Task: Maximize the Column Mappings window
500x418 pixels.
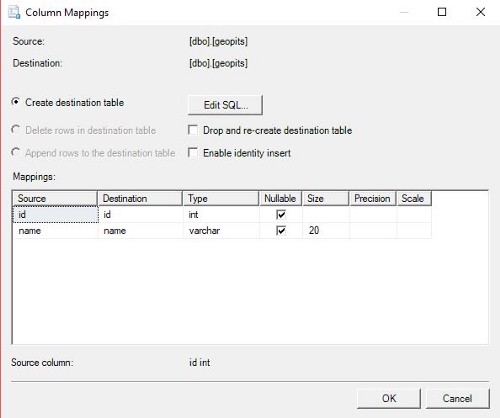Action: coord(442,12)
